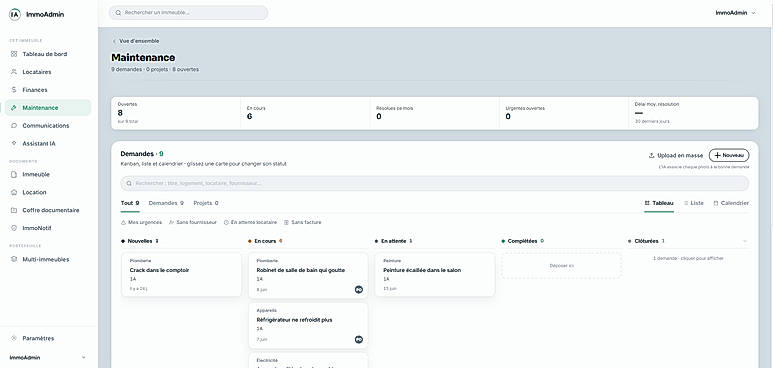Open the top-right ImmoAdmin user dropdown
The image size is (773, 368).
pos(735,13)
